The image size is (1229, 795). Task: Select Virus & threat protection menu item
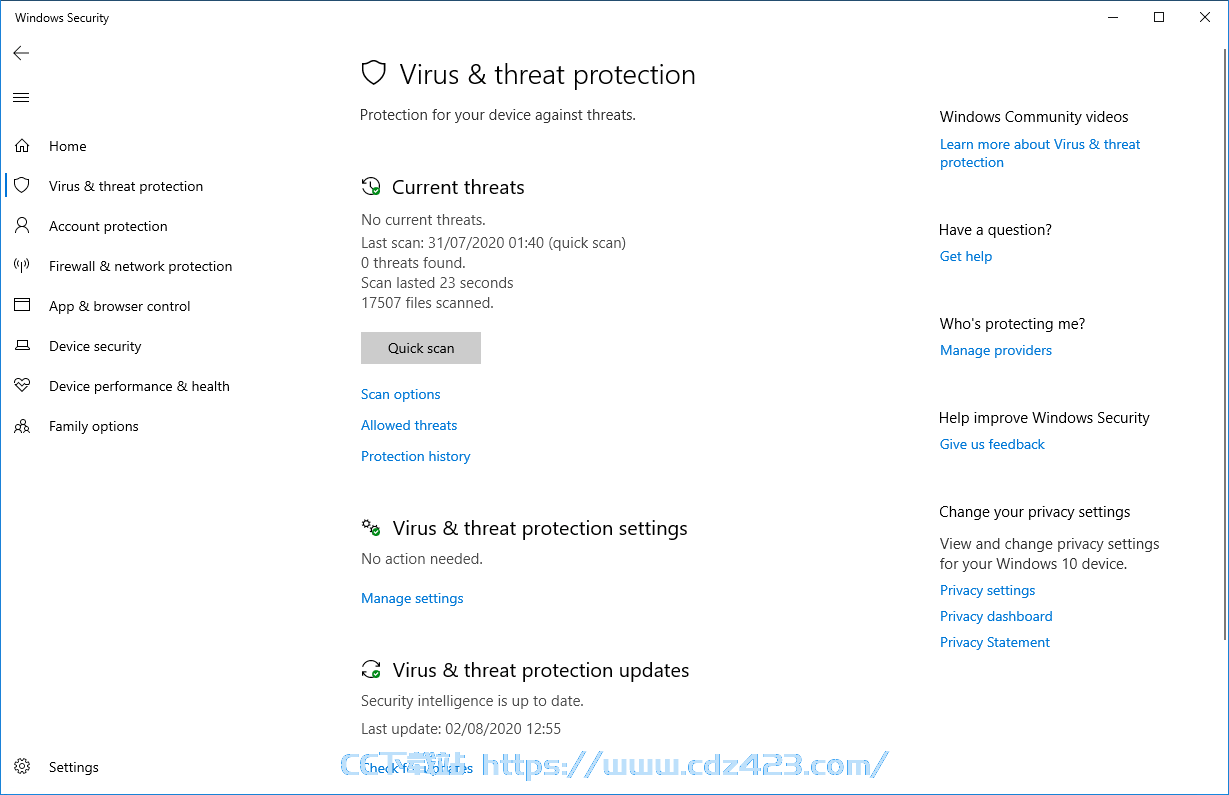[126, 186]
